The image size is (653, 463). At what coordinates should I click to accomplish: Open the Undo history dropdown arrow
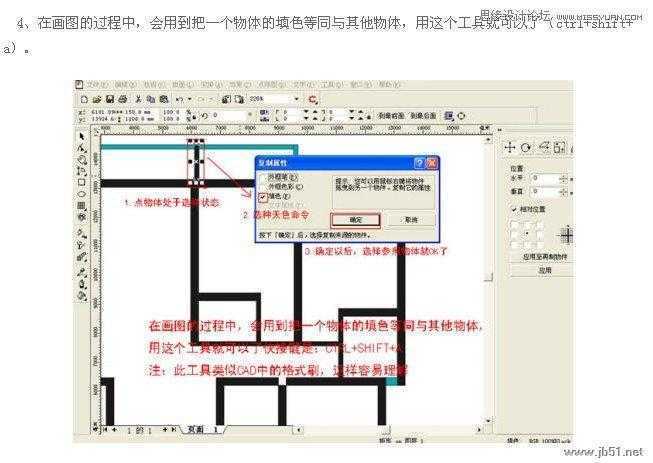pos(189,100)
